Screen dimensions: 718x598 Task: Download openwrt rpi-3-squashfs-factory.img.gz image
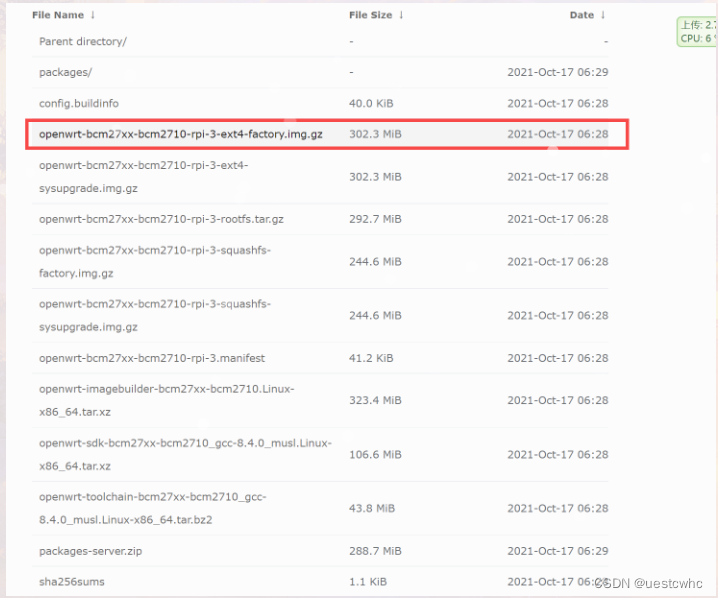155,262
